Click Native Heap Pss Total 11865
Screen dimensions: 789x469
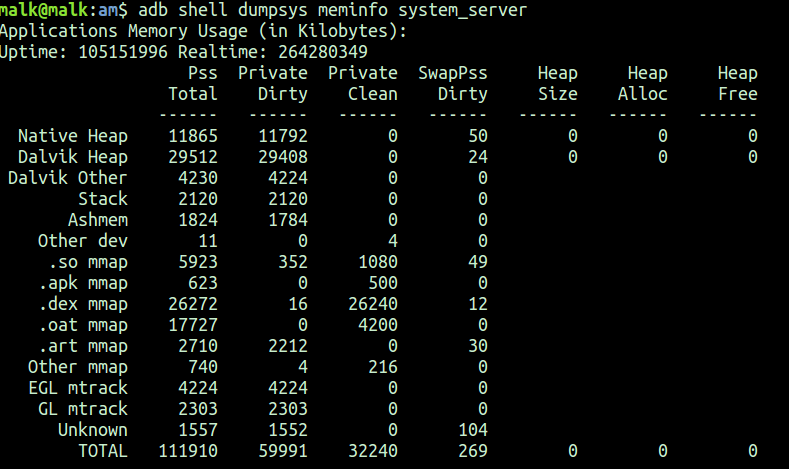193,136
